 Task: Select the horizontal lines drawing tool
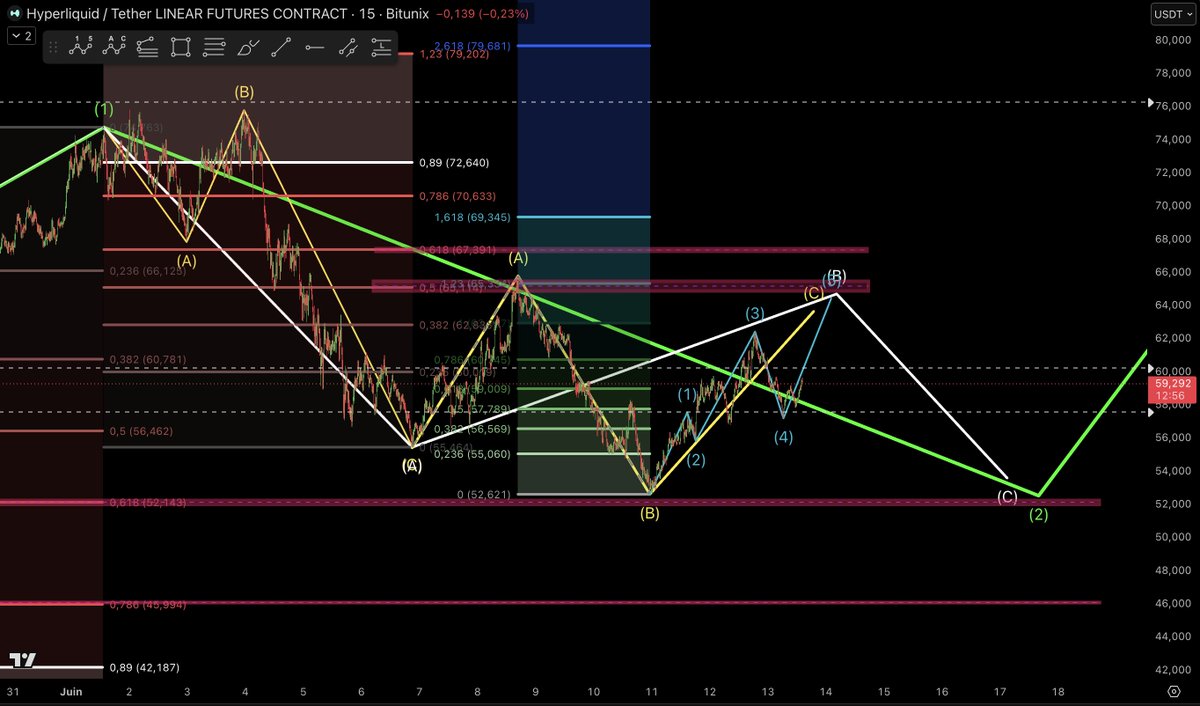pos(214,46)
